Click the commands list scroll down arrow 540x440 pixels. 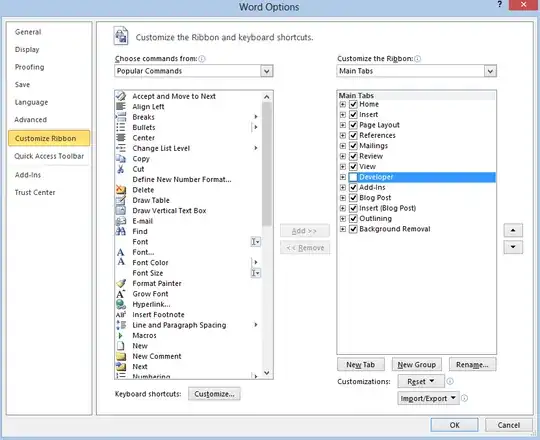click(267, 373)
